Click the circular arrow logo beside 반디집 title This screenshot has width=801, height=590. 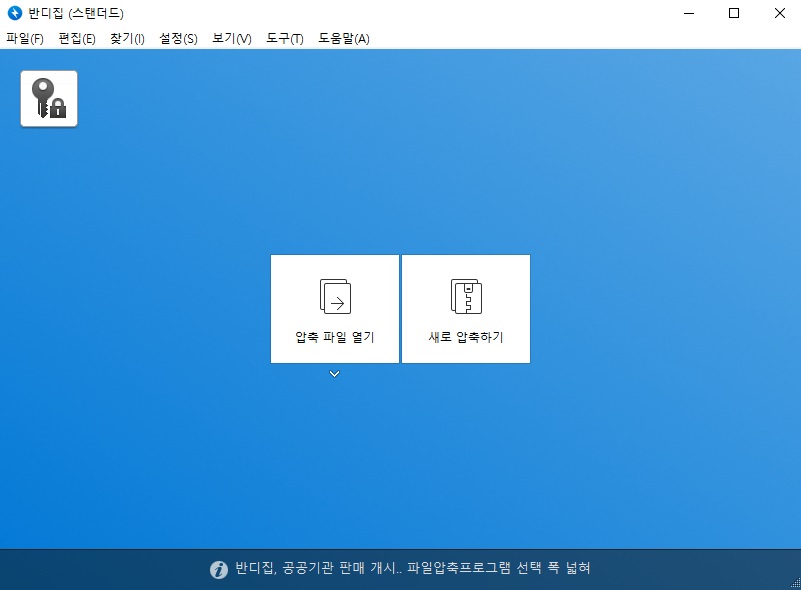[14, 13]
